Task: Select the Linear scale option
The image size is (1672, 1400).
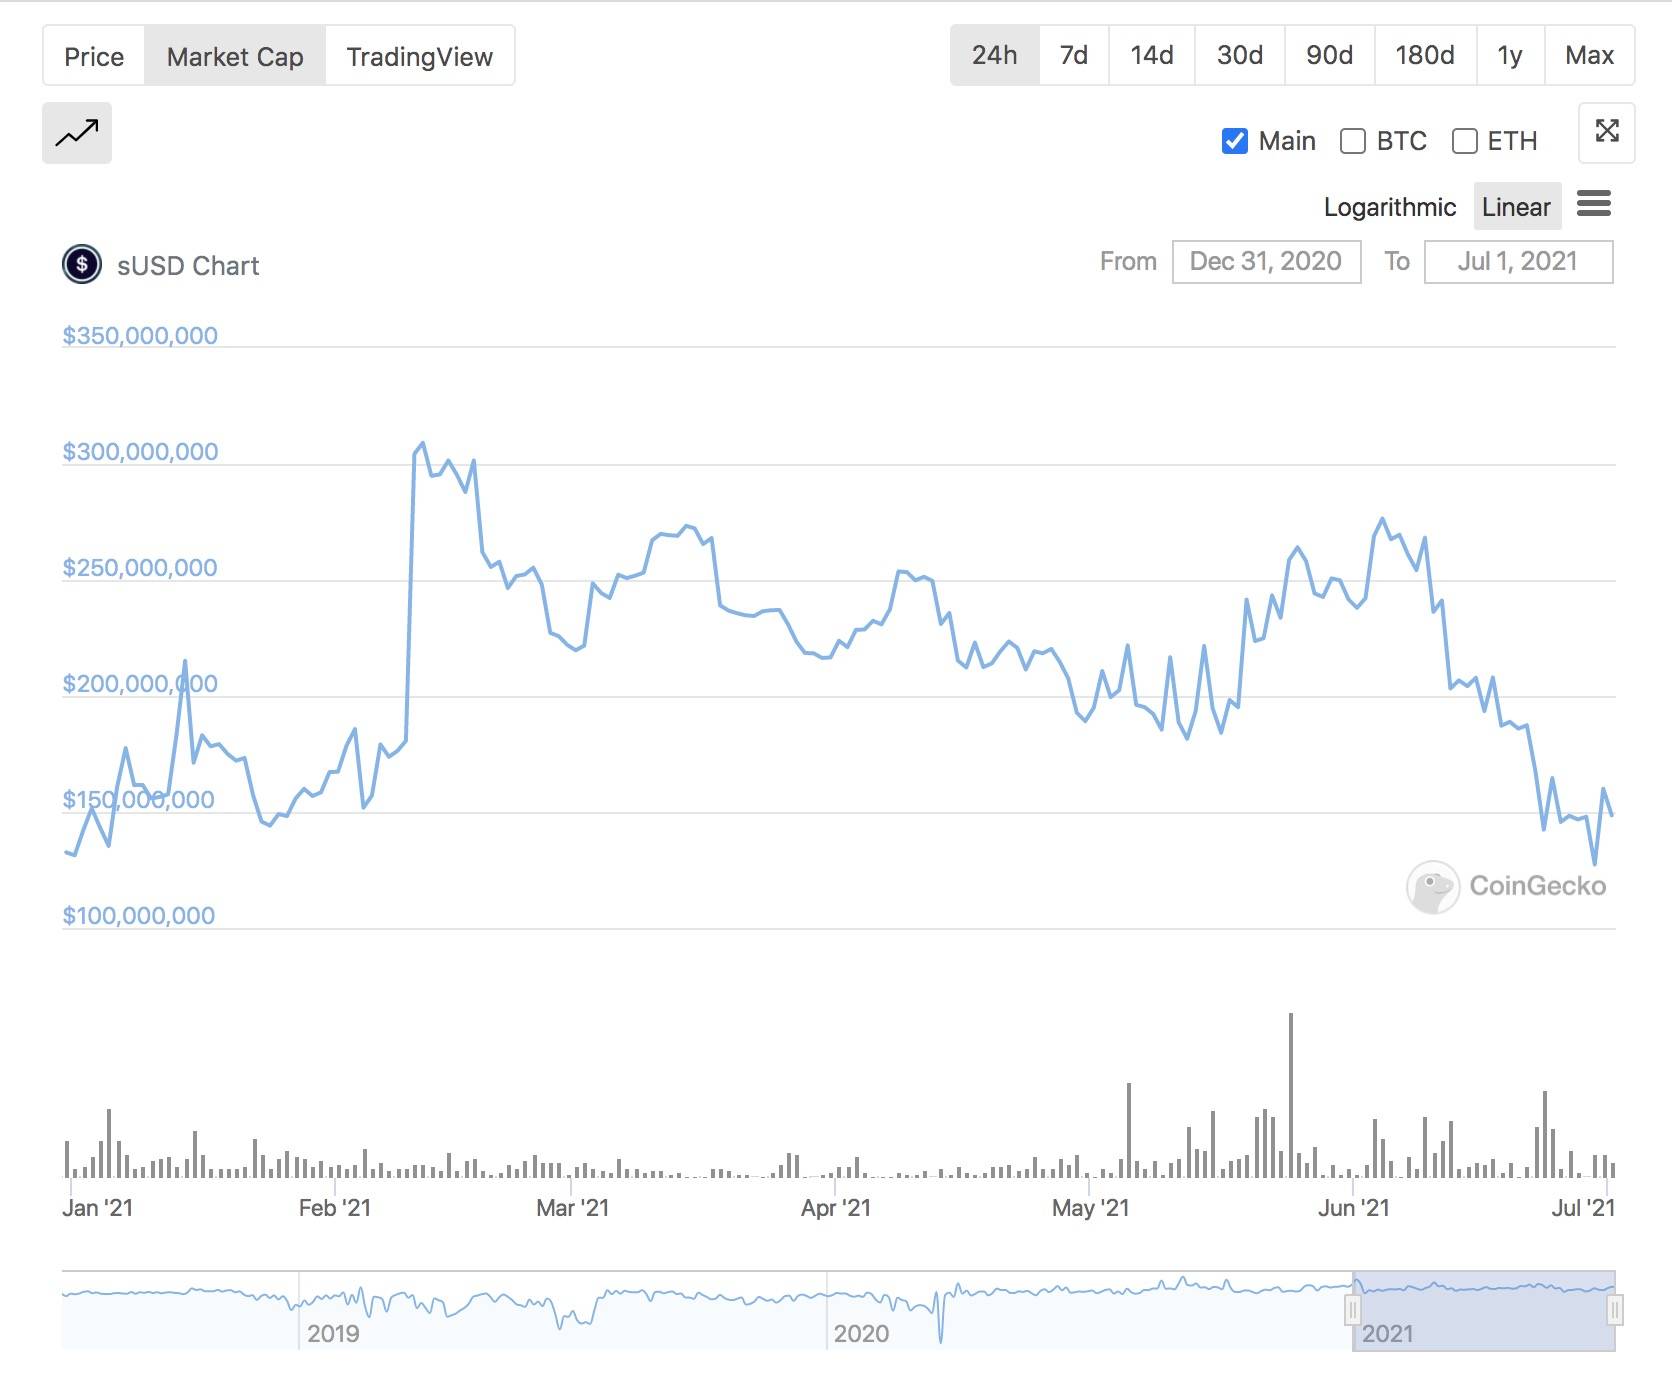Action: (1516, 207)
